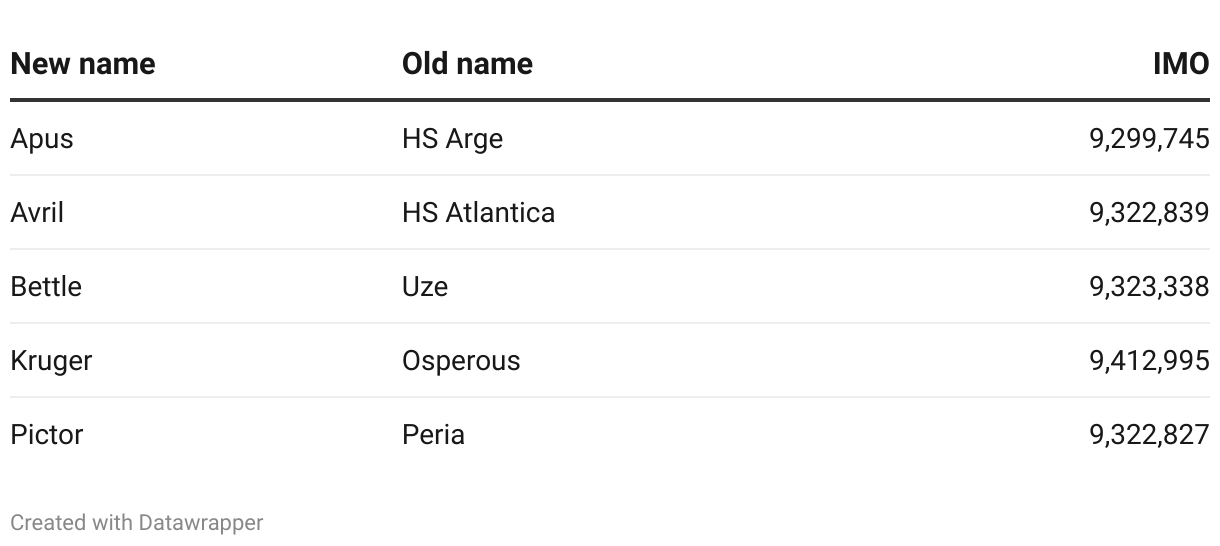Viewport: 1220px width, 546px height.
Task: Select the Avril ship name cell
Action: coord(37,213)
